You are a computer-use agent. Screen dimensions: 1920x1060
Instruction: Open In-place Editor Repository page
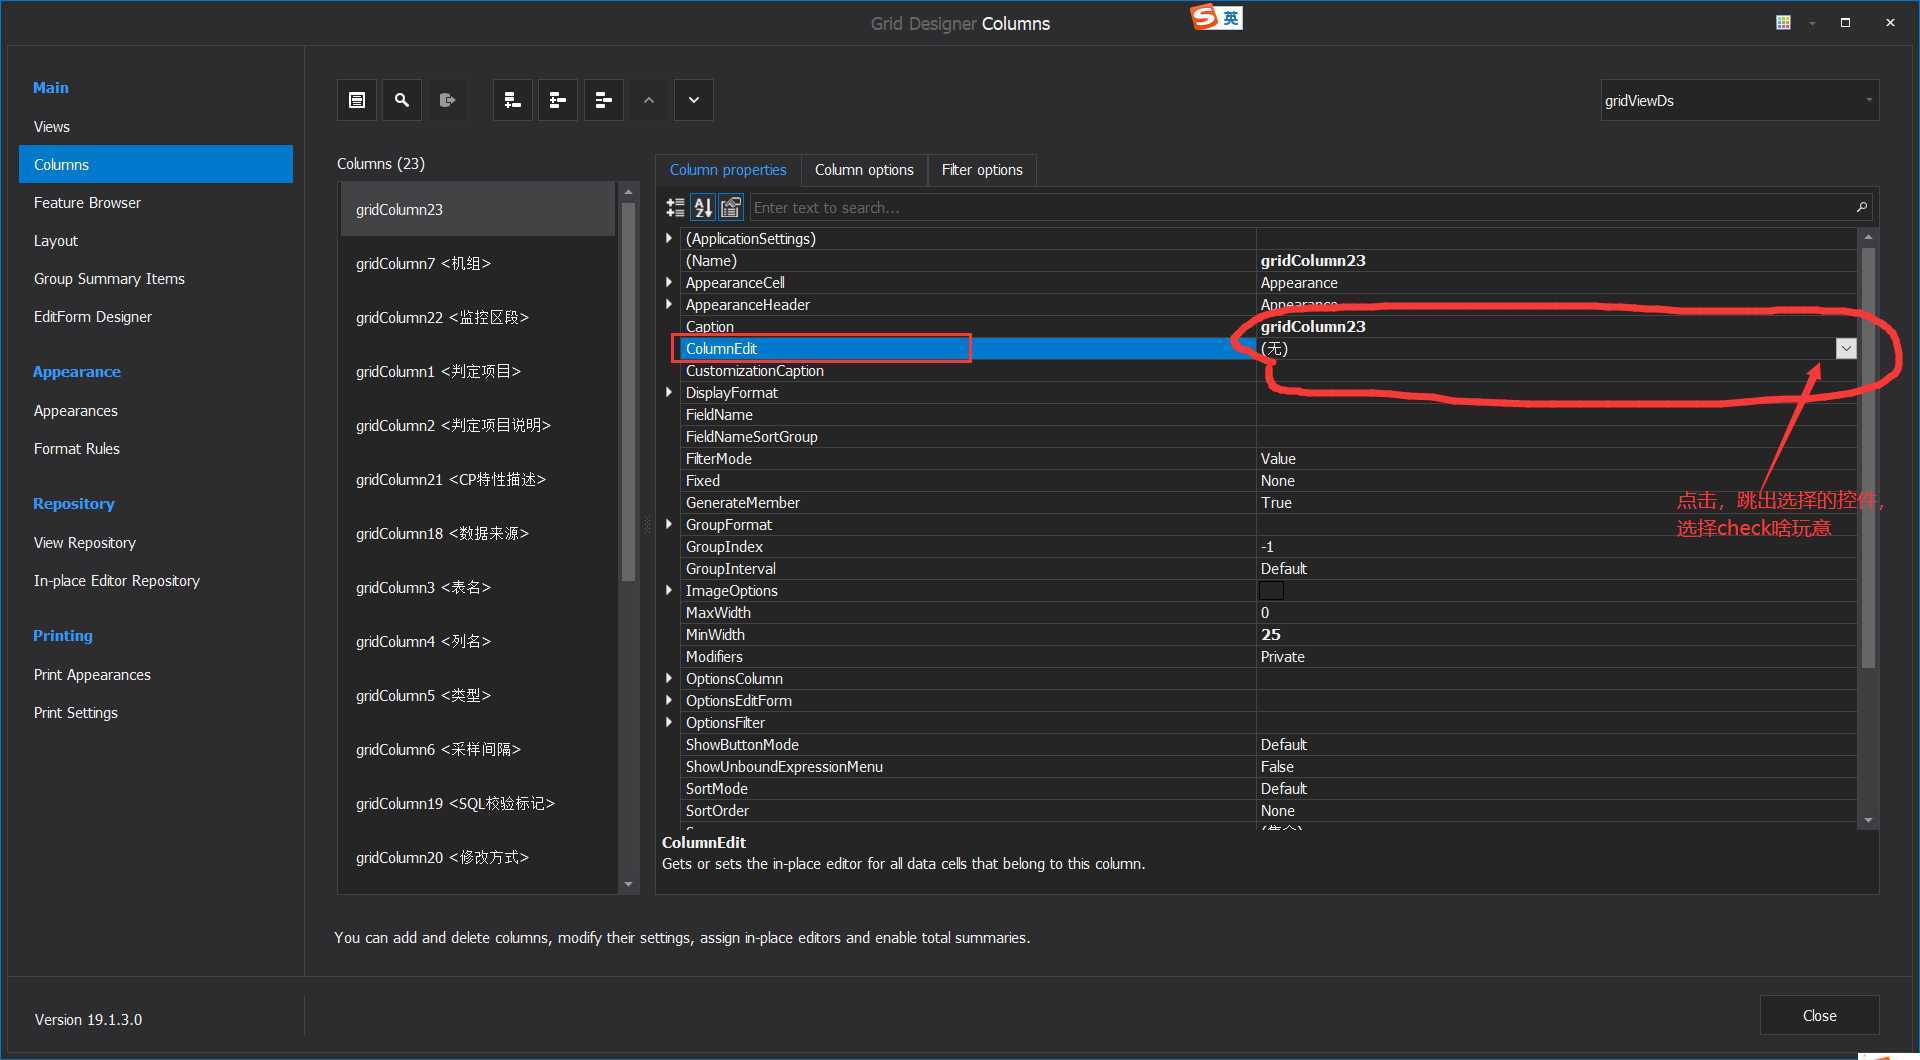point(155,580)
